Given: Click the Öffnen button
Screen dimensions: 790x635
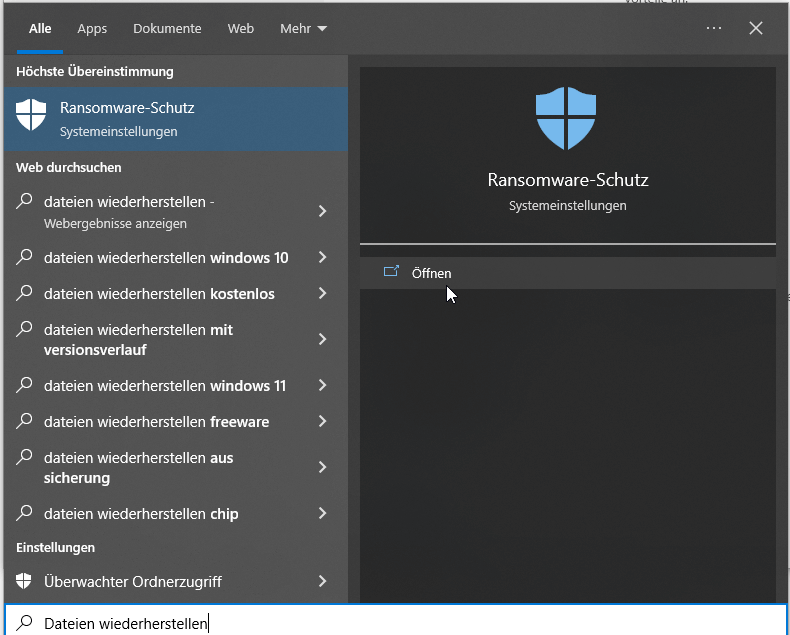Looking at the screenshot, I should click(x=568, y=273).
